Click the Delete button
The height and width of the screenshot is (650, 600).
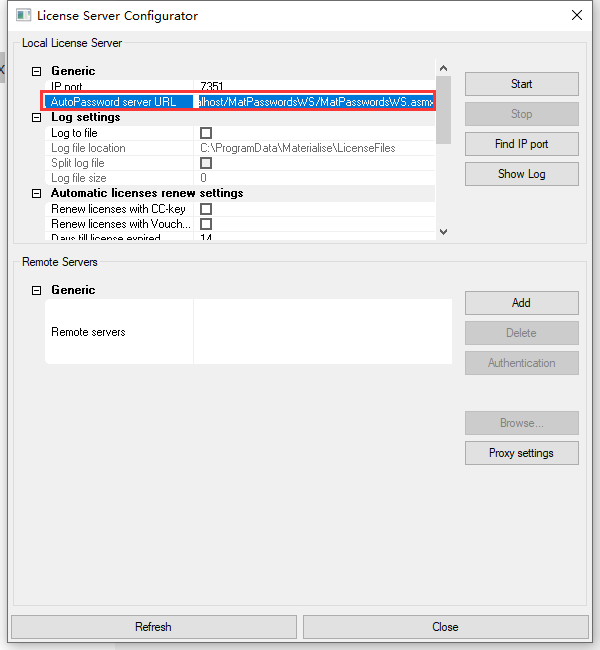click(x=522, y=333)
